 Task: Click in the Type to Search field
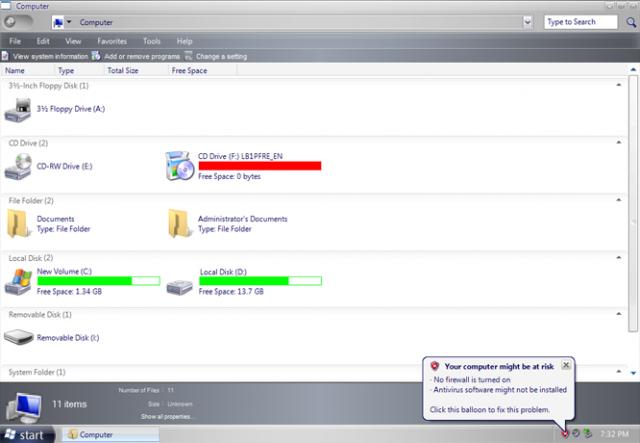tap(580, 22)
